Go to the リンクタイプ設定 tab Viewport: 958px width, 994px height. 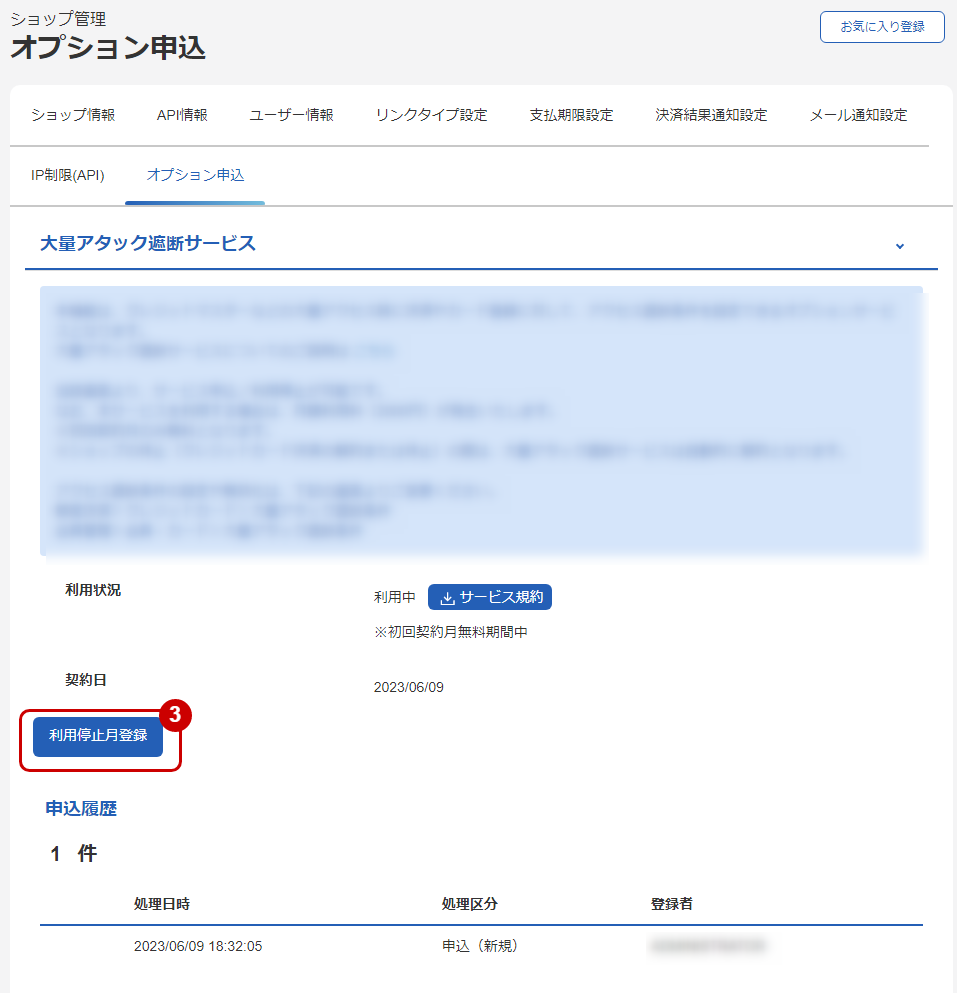pos(431,115)
